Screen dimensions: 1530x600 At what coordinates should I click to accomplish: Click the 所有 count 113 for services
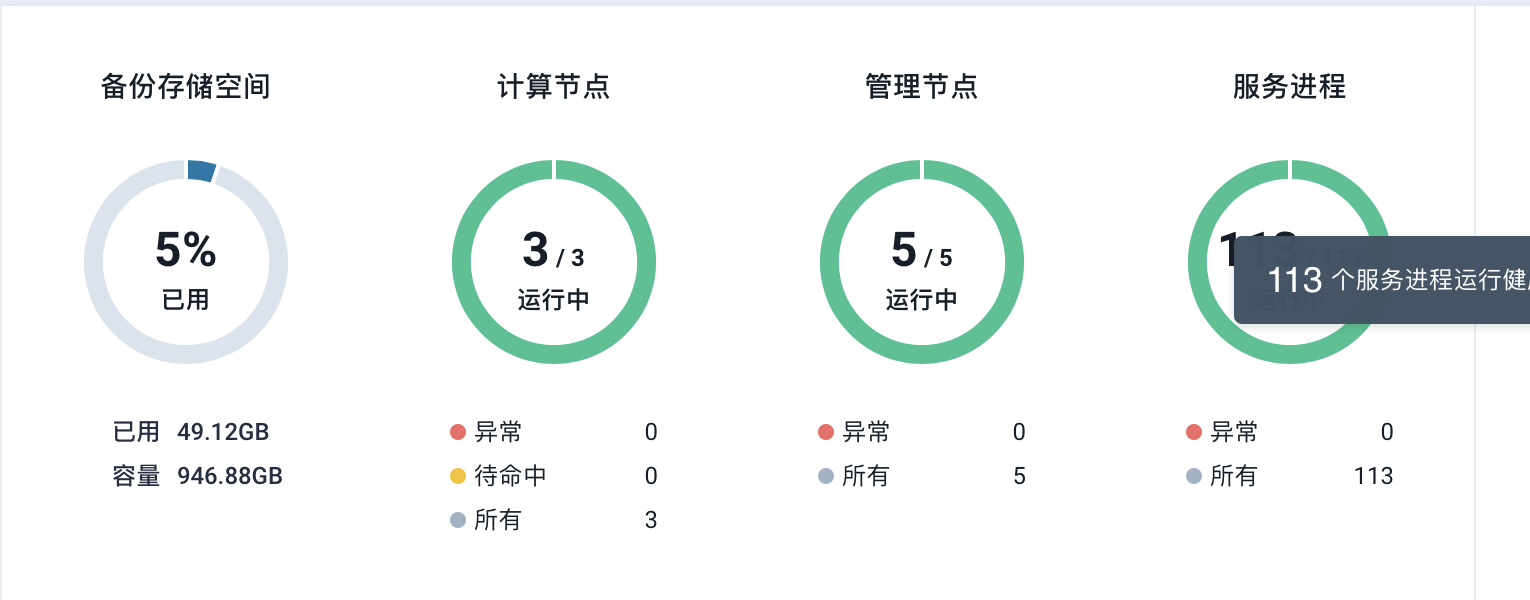point(1373,476)
